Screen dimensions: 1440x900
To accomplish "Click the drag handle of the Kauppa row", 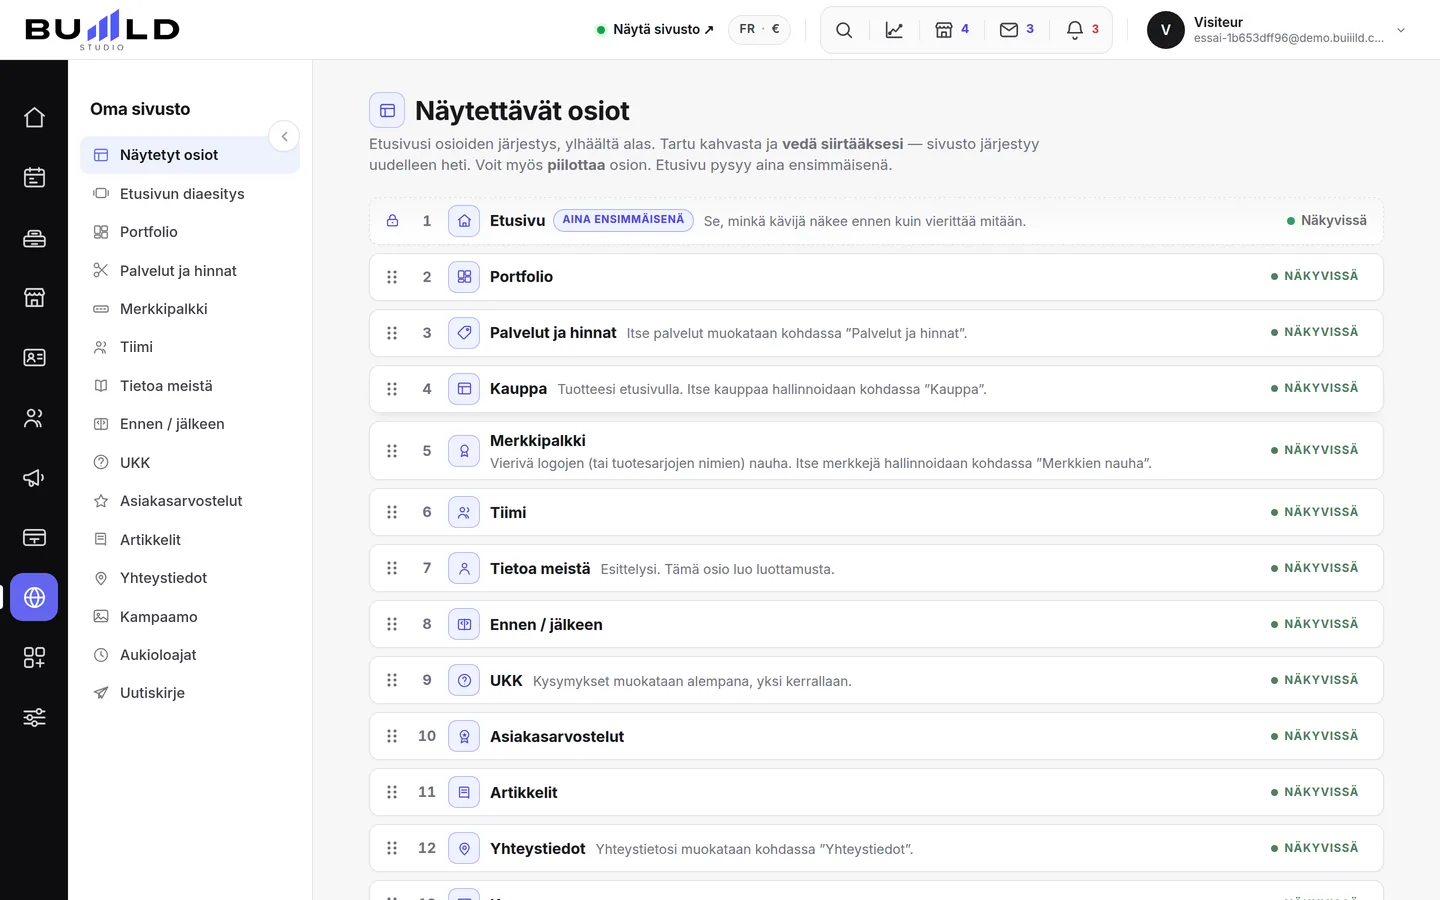I will 392,389.
